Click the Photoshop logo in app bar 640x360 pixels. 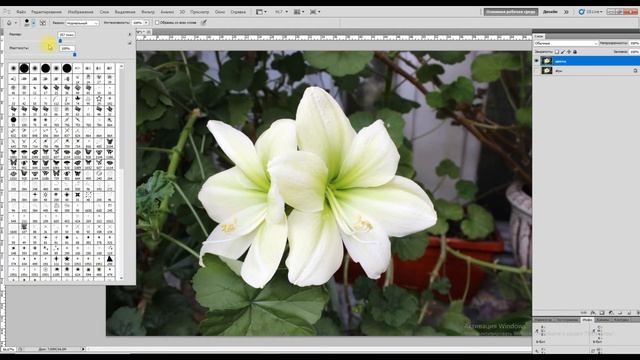tap(7, 12)
